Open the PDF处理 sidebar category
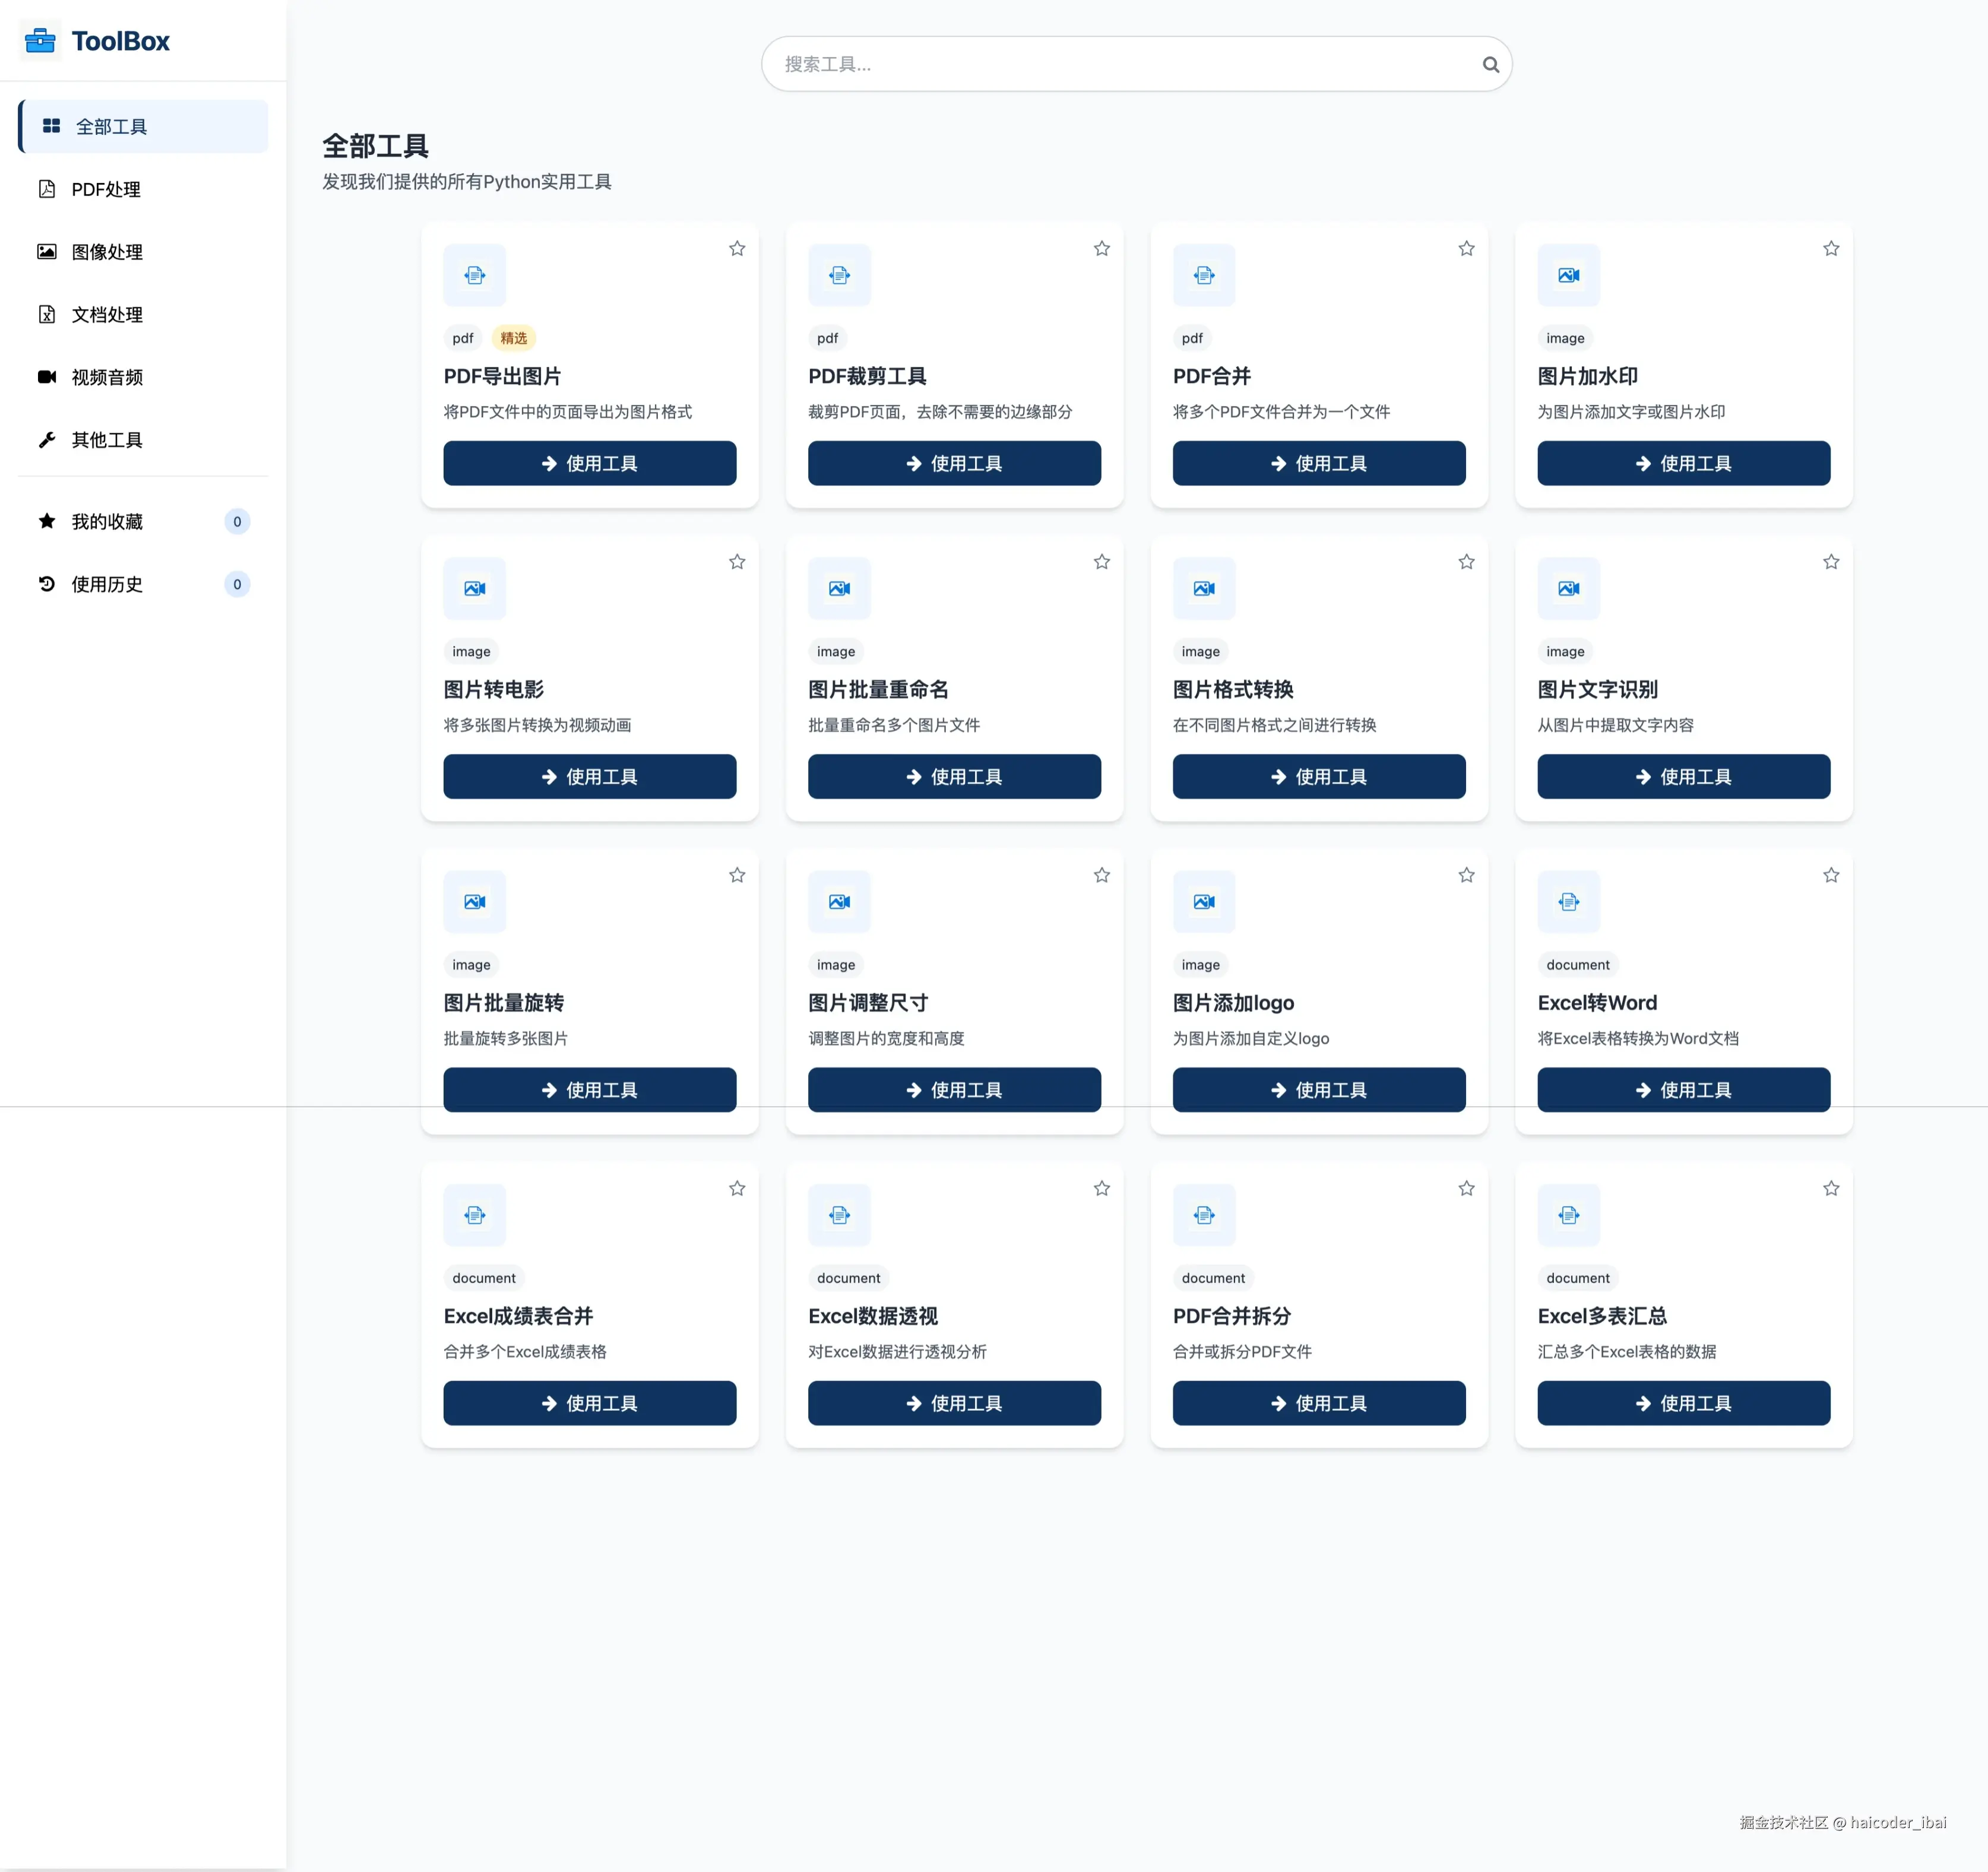The height and width of the screenshot is (1872, 1988). click(105, 189)
